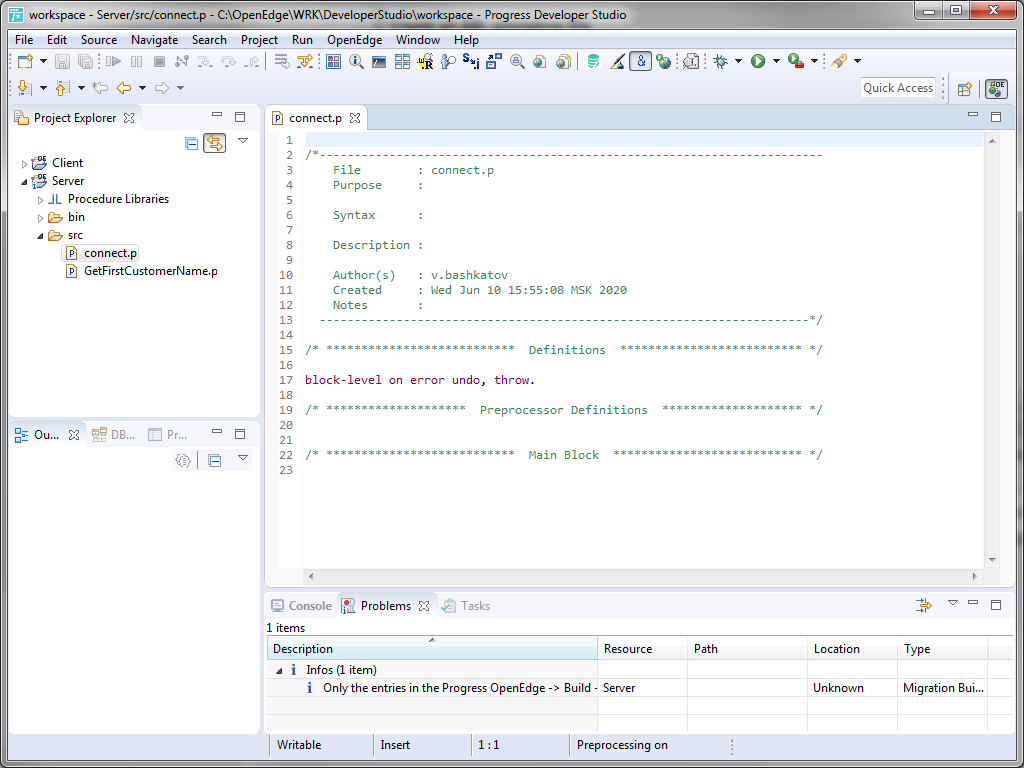Select connect.p in the src folder

[x=101, y=253]
